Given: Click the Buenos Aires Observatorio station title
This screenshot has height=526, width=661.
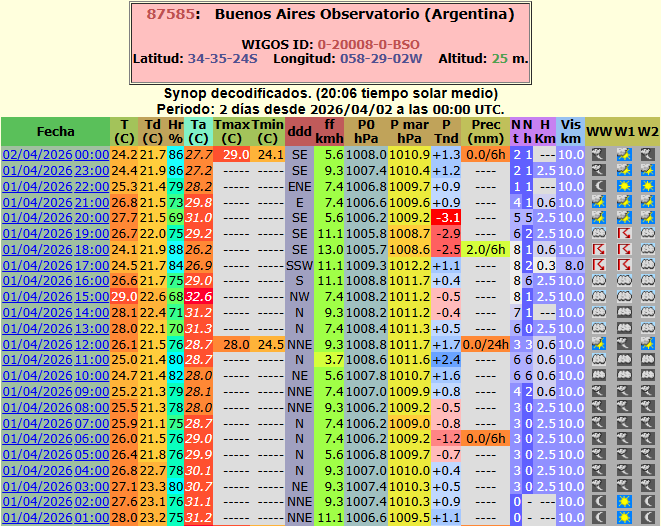Looking at the screenshot, I should [365, 14].
